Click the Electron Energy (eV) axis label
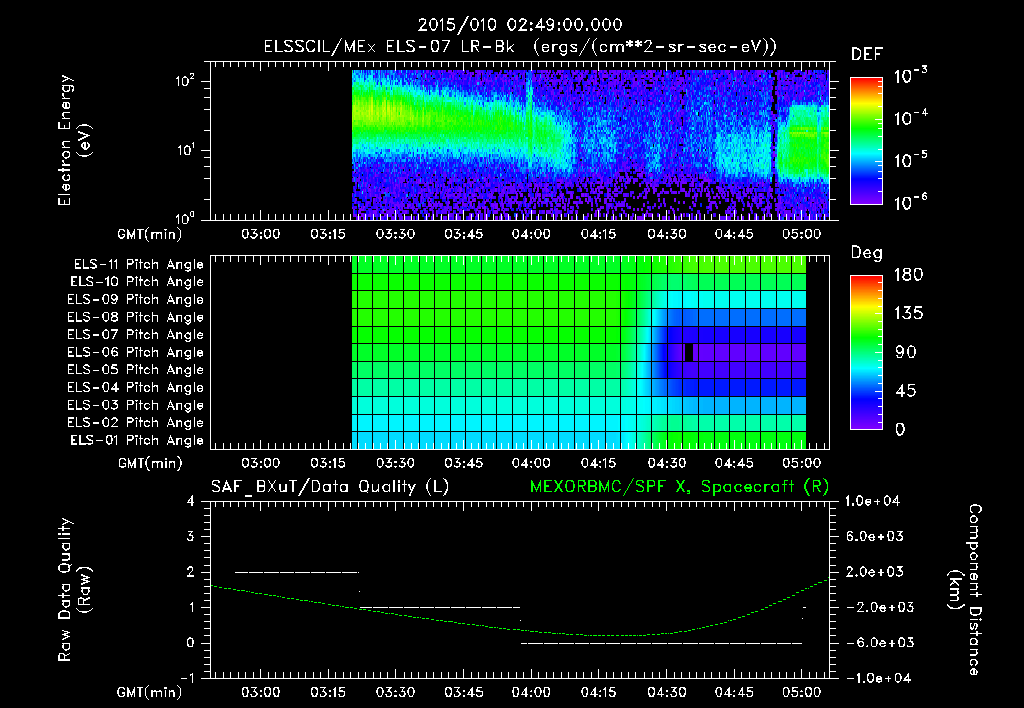This screenshot has width=1024, height=708. [x=74, y=140]
